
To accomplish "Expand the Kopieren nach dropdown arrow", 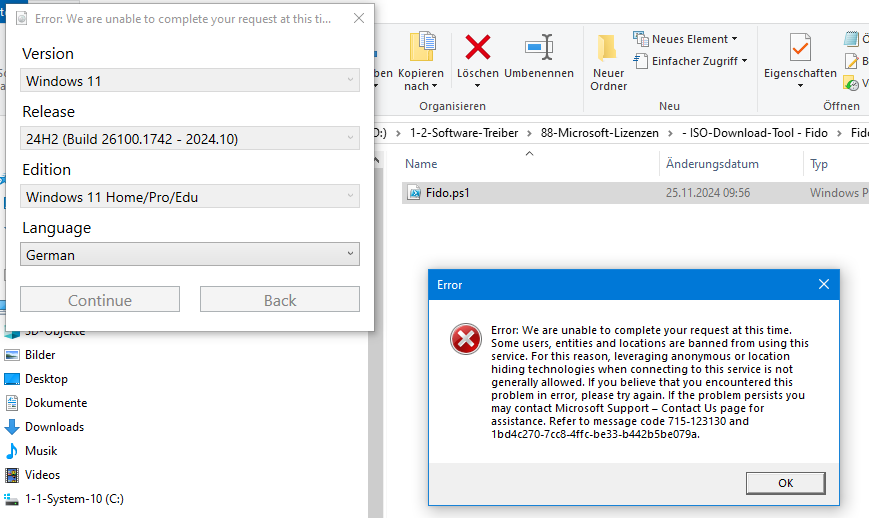I will (x=434, y=86).
